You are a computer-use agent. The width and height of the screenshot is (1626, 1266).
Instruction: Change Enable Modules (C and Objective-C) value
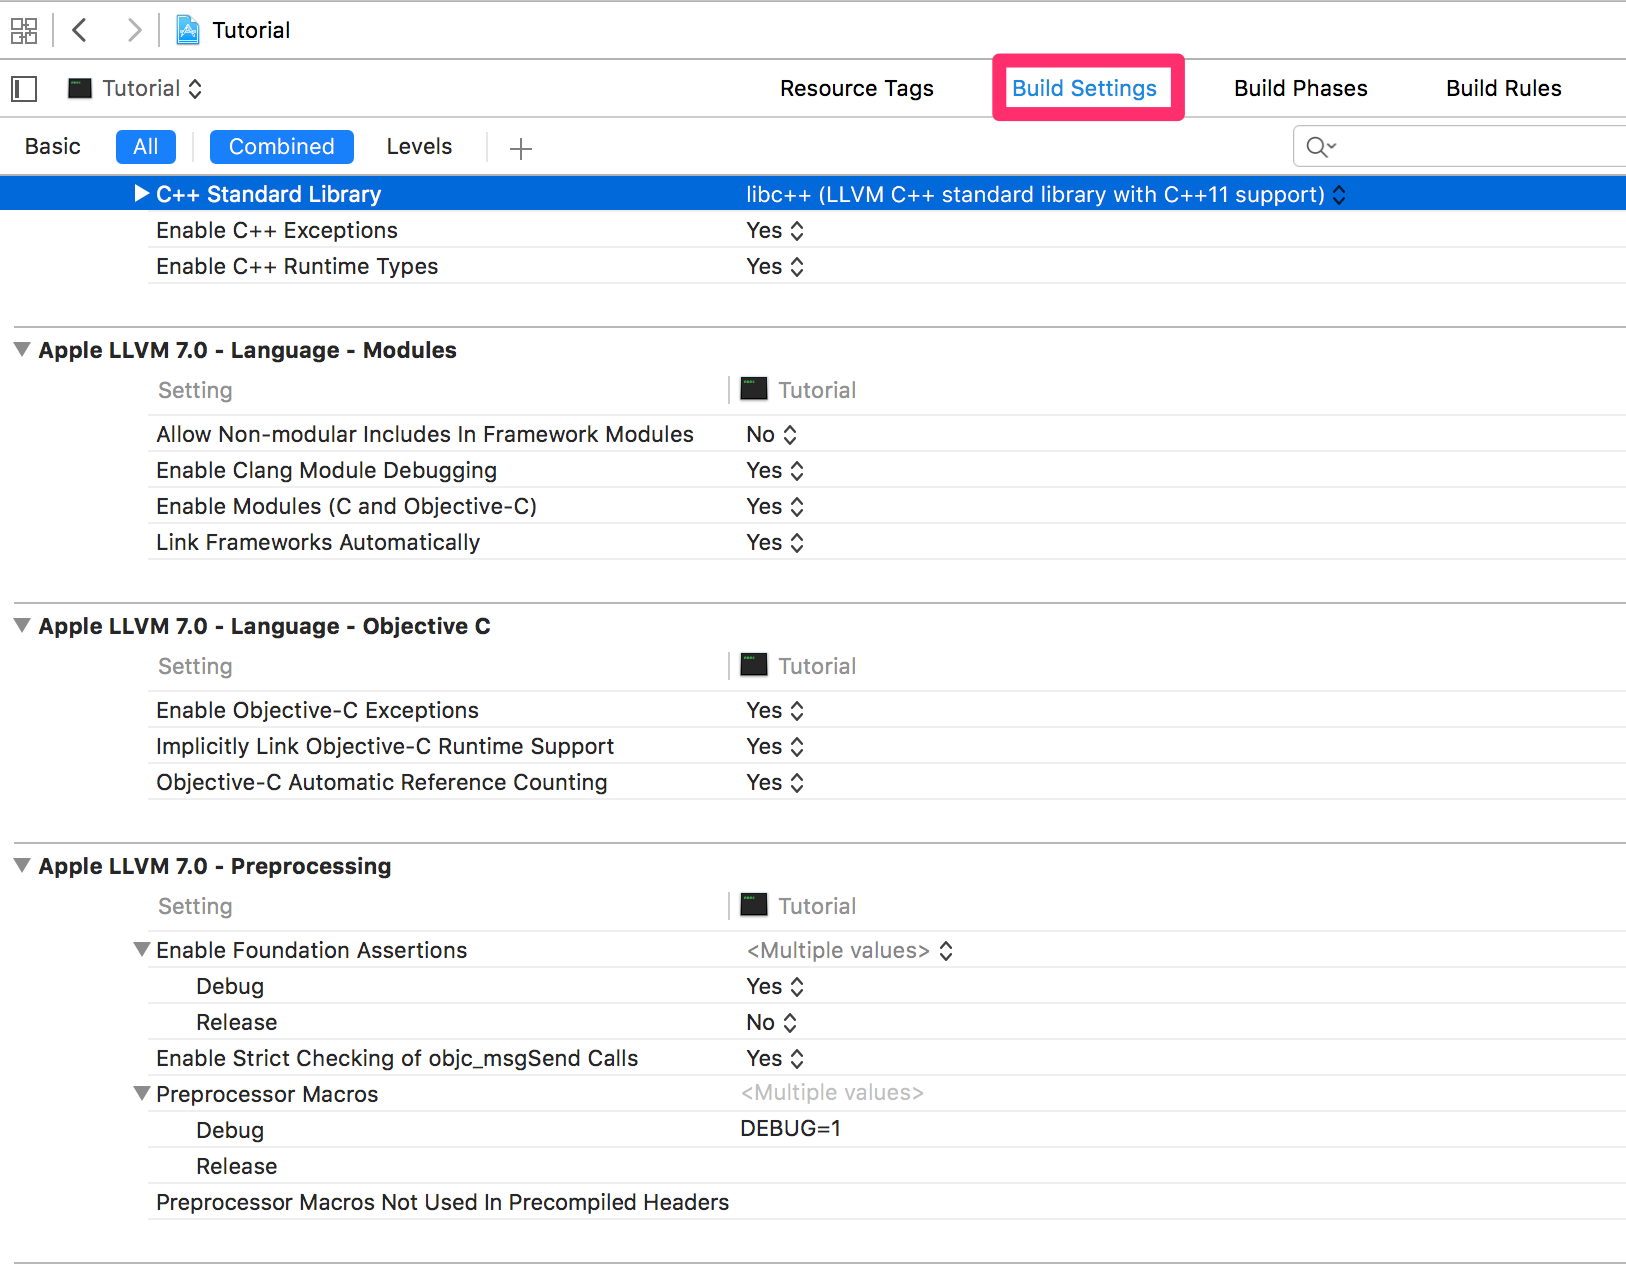775,506
